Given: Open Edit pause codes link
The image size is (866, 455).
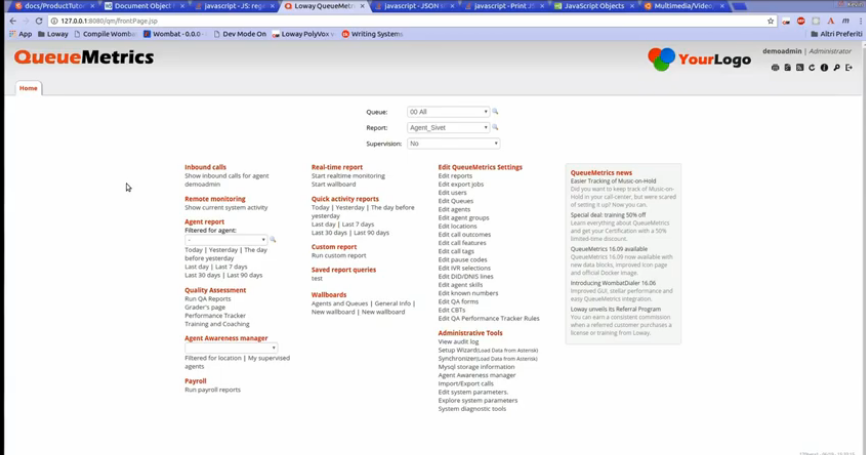Looking at the screenshot, I should [463, 260].
